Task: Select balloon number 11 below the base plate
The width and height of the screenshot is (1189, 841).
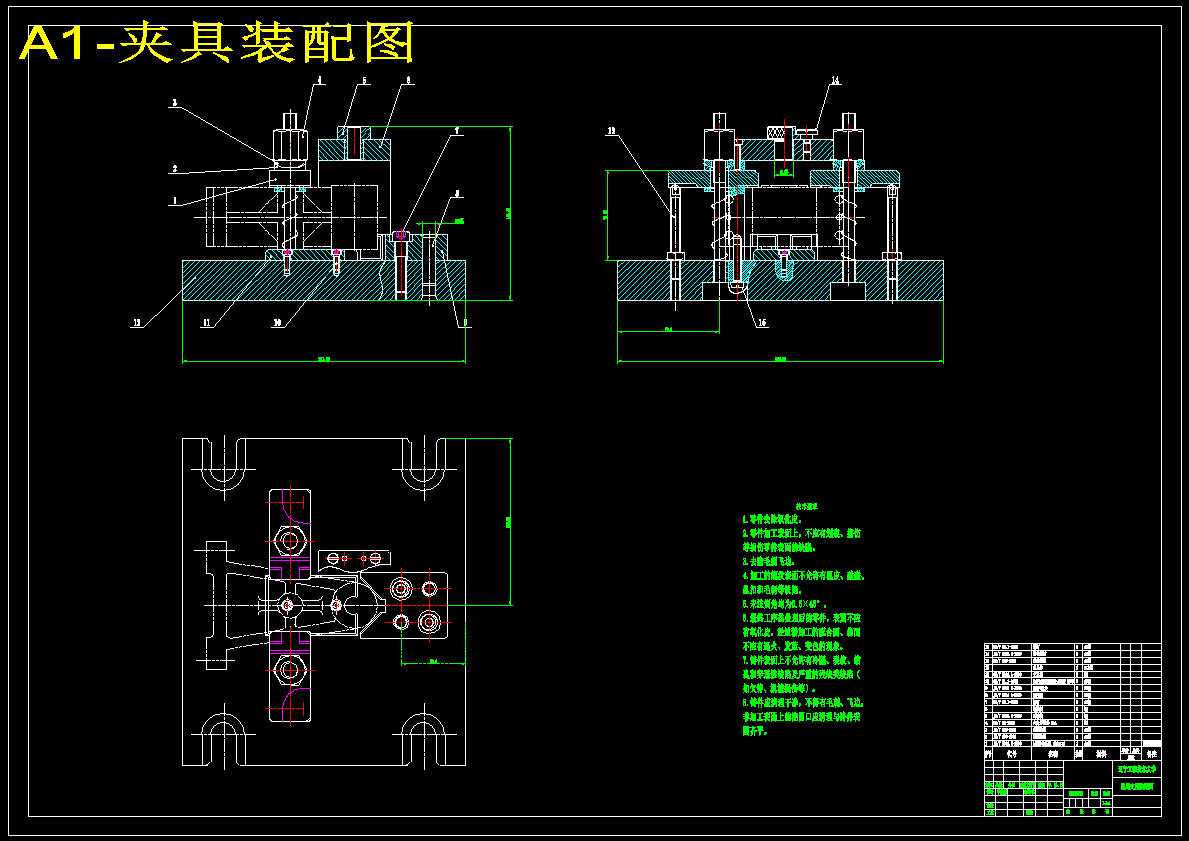Action: click(x=205, y=323)
